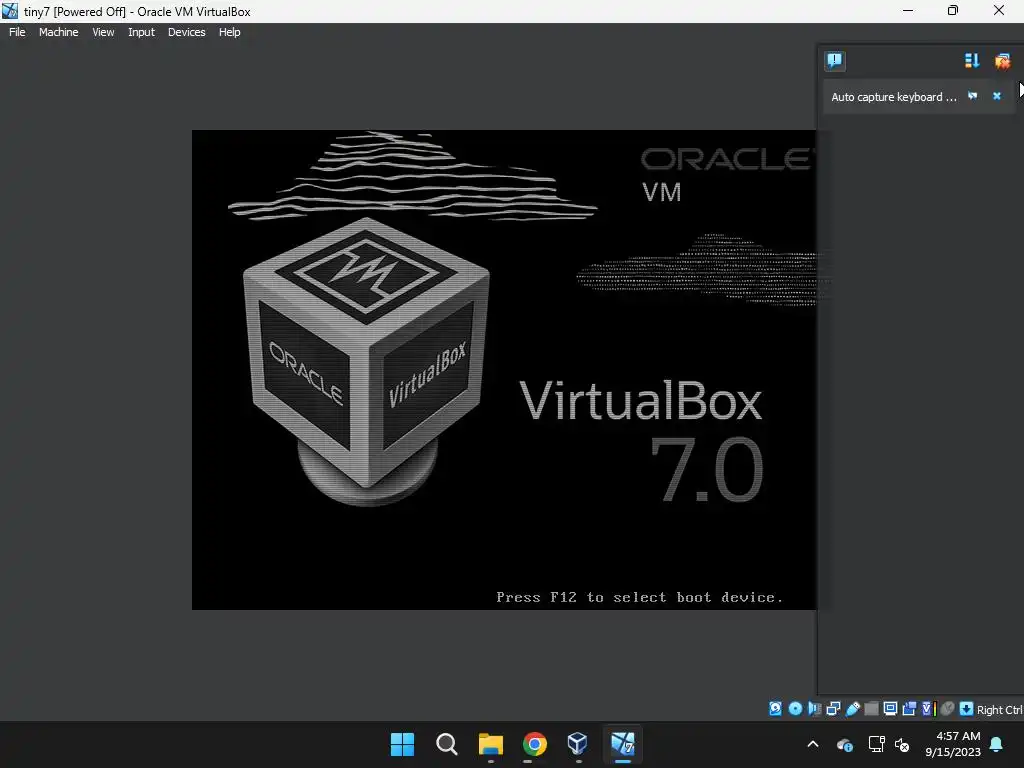Close the tiny7 VirtualBox window

999,11
